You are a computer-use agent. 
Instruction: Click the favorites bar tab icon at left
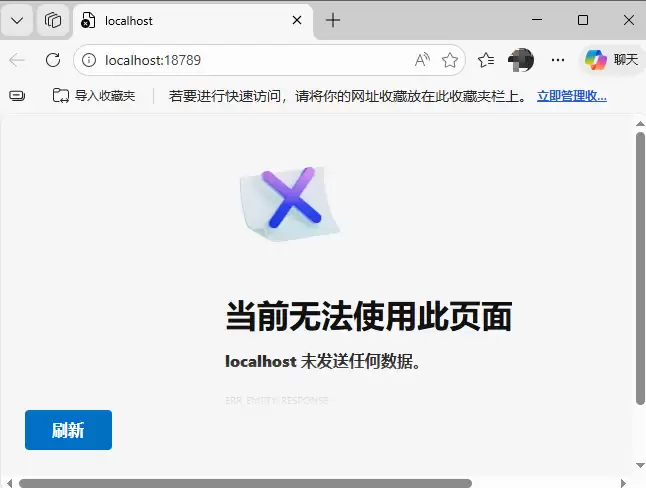pyautogui.click(x=17, y=96)
